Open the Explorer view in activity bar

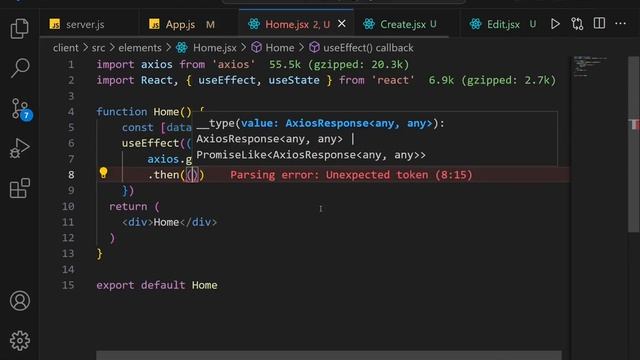(19, 28)
